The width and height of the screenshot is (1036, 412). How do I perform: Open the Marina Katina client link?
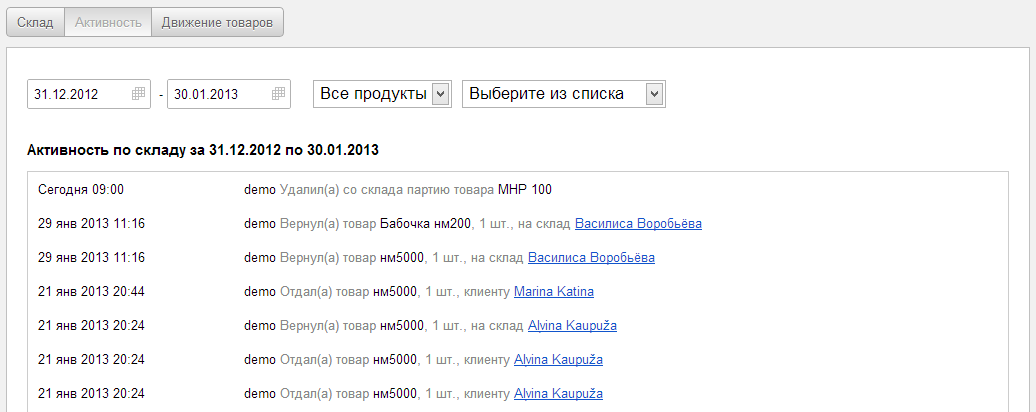coord(553,292)
